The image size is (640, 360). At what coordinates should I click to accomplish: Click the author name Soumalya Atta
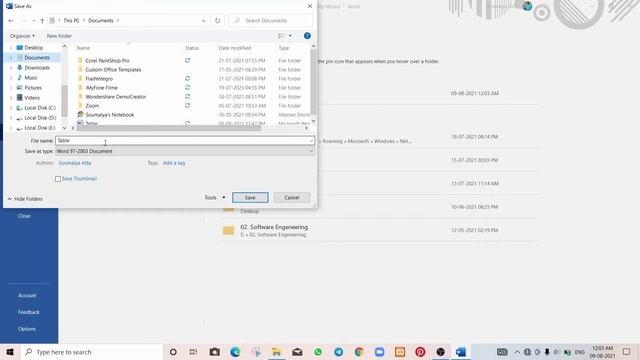click(x=75, y=163)
